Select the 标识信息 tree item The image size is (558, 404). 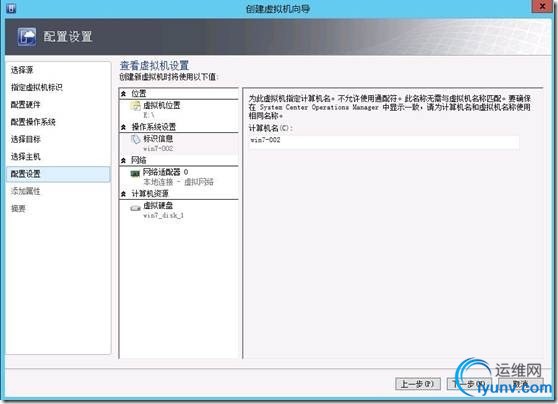tap(179, 143)
